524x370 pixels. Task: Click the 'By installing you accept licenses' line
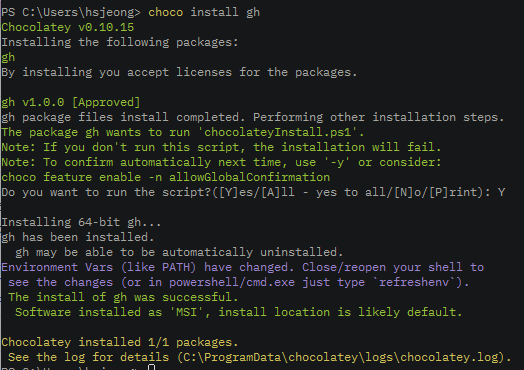(x=179, y=73)
